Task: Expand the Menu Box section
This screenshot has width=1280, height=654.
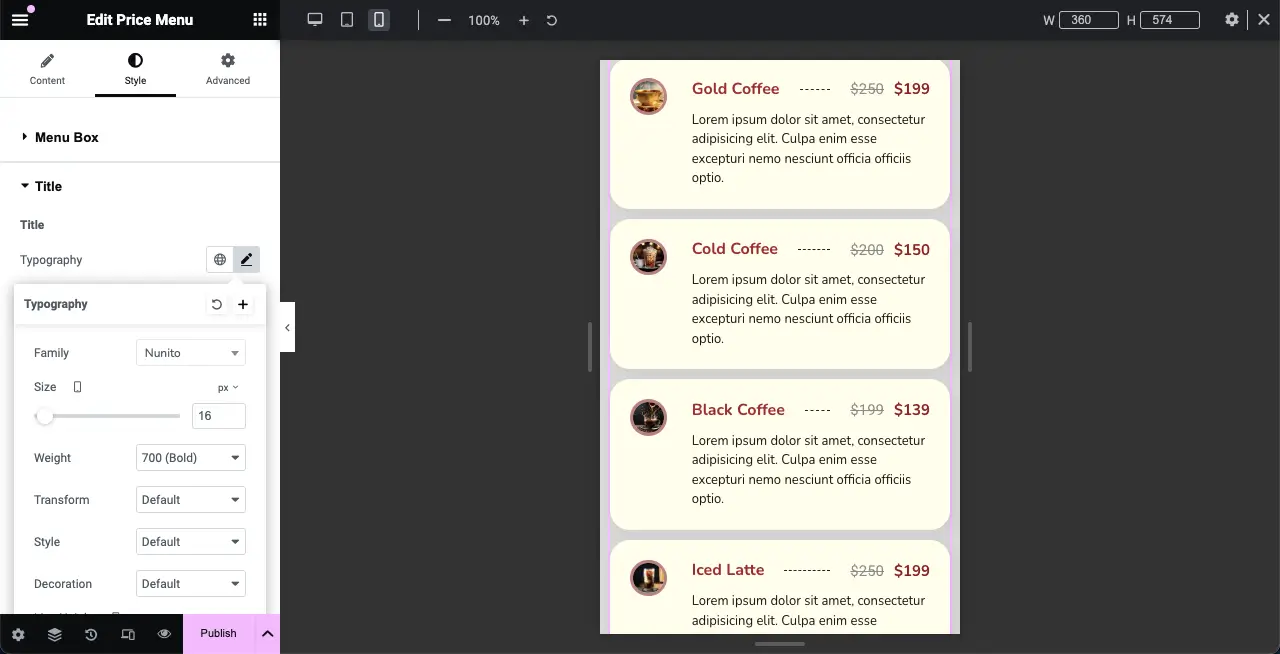Action: [140, 137]
